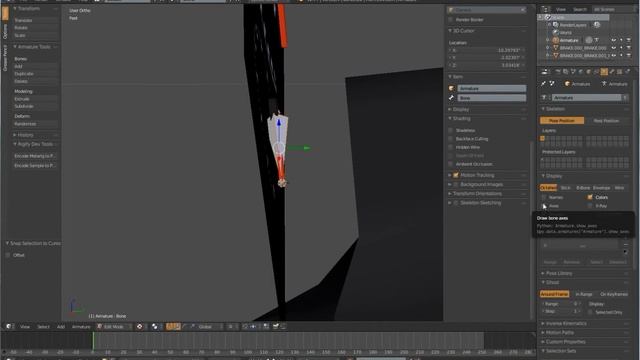The image size is (640, 360).
Task: Open the outliner View menu
Action: tap(561, 9)
